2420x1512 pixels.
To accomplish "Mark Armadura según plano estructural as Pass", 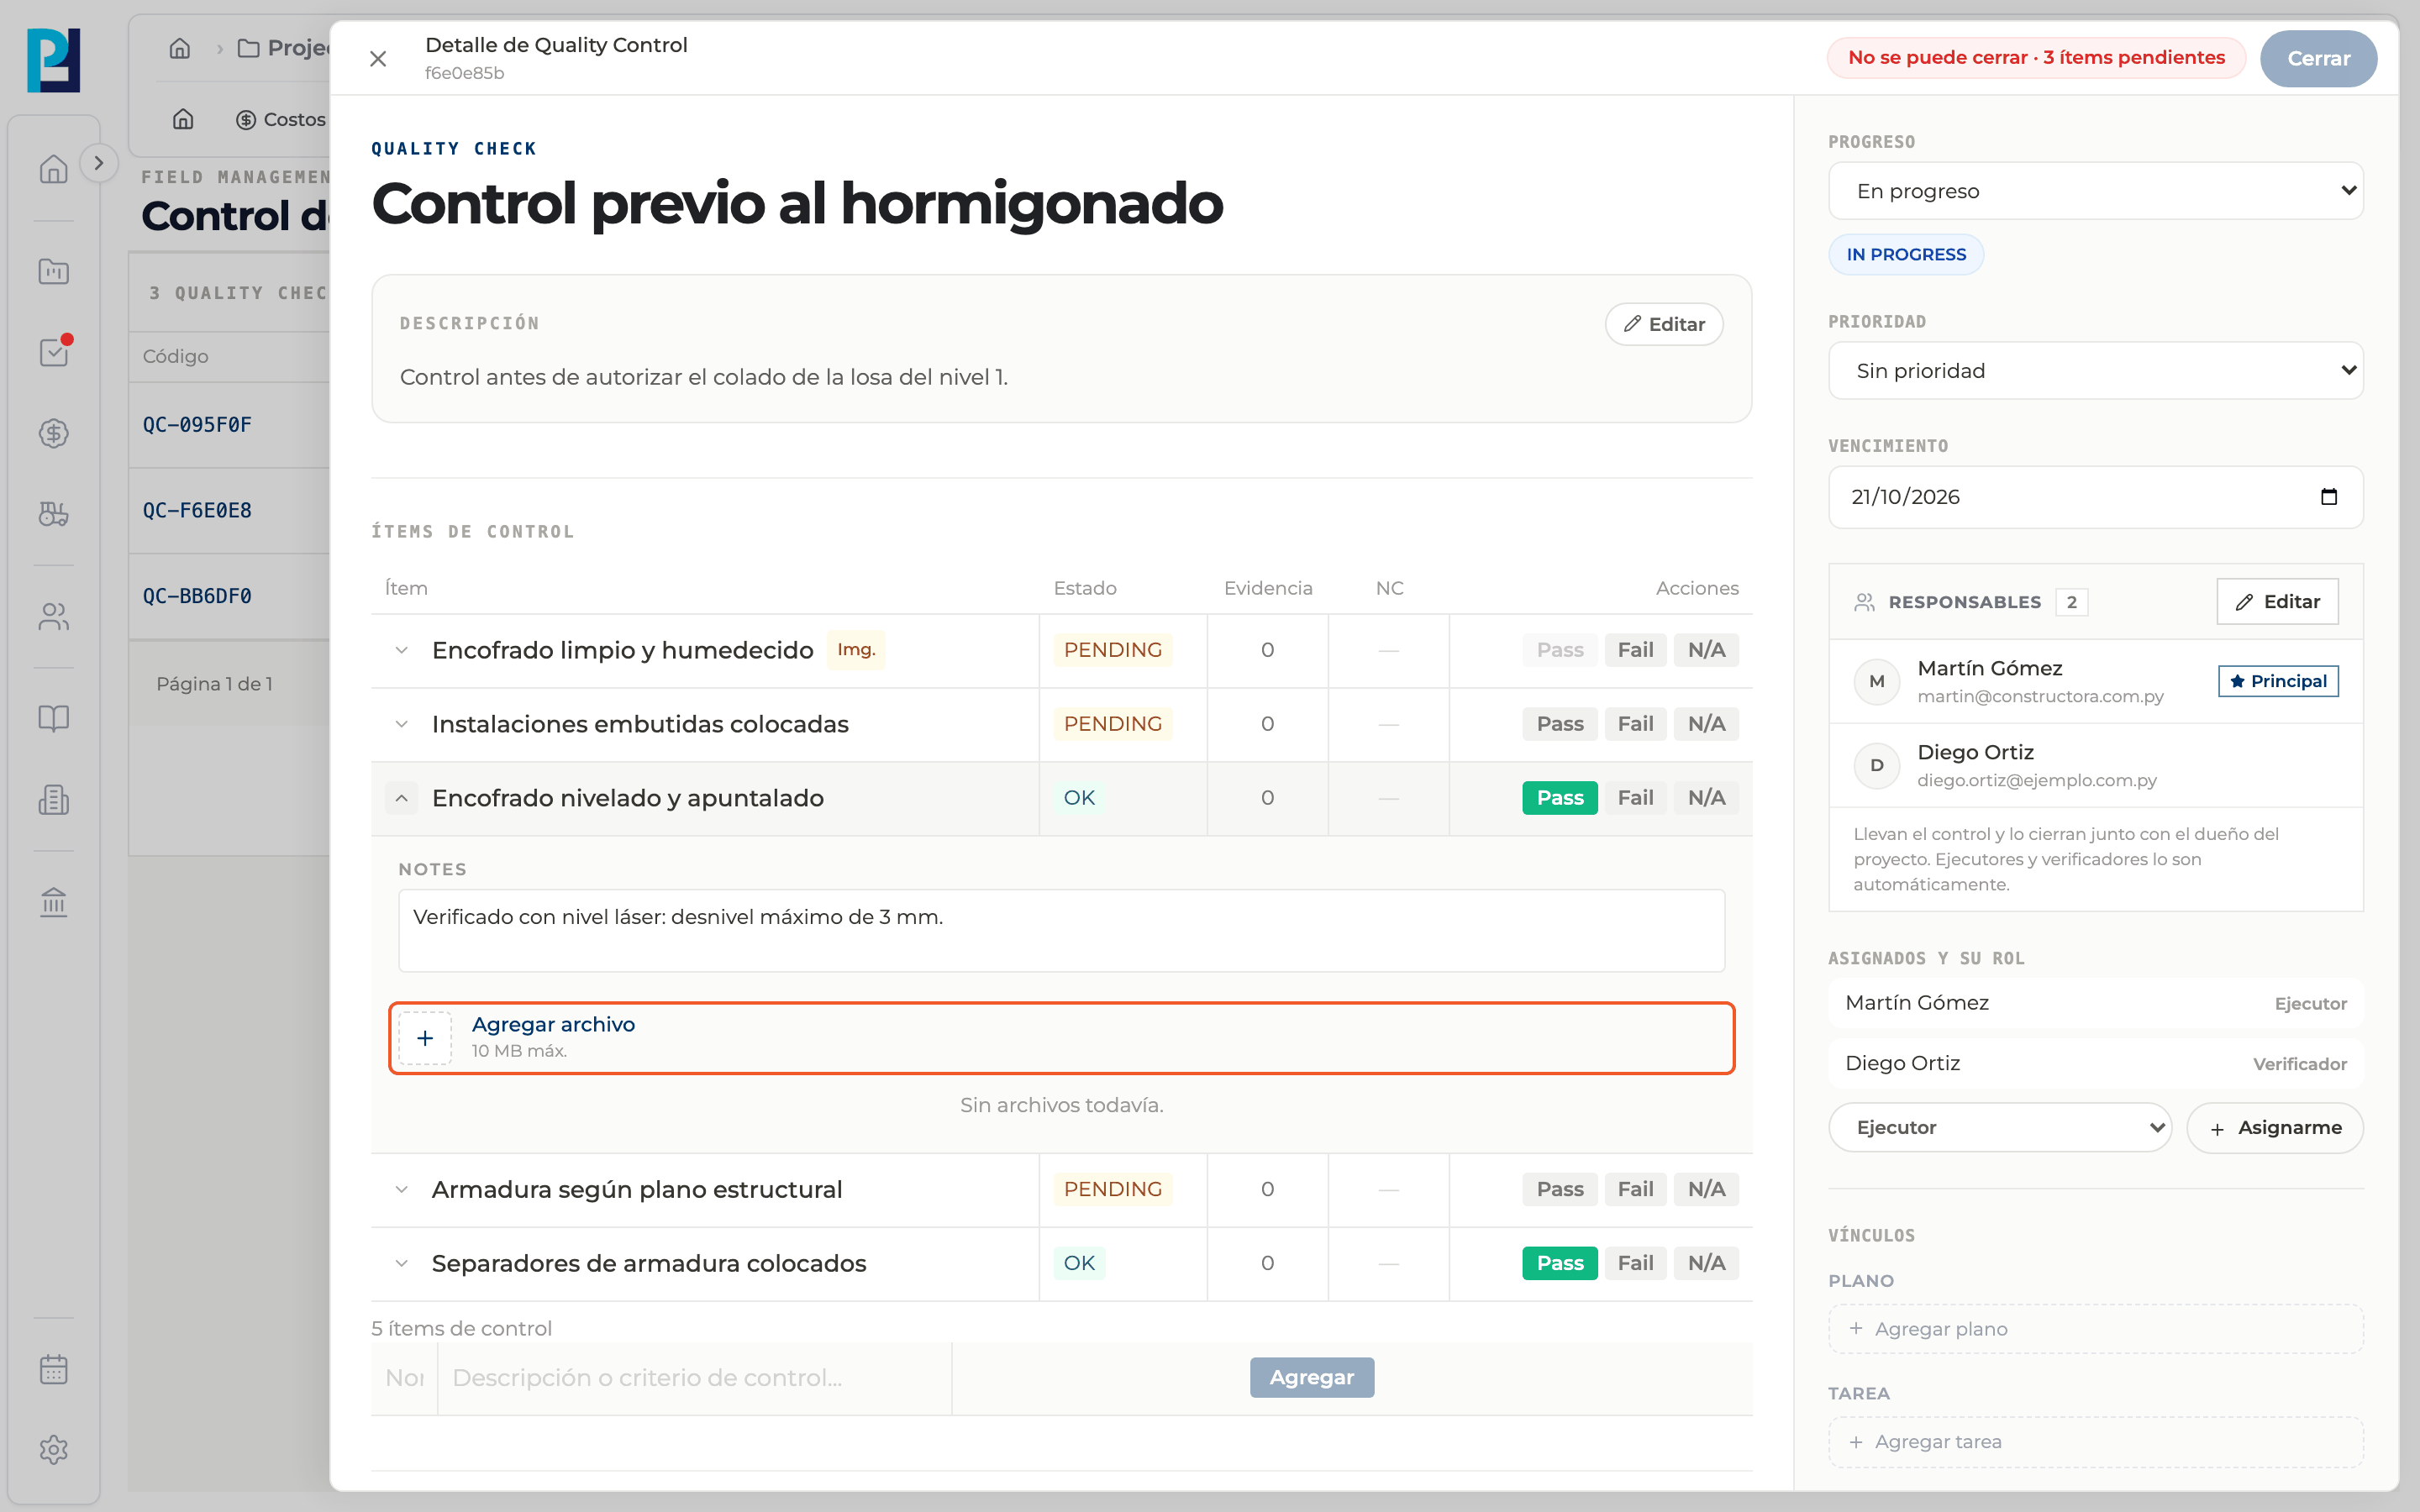I will click(x=1560, y=1189).
